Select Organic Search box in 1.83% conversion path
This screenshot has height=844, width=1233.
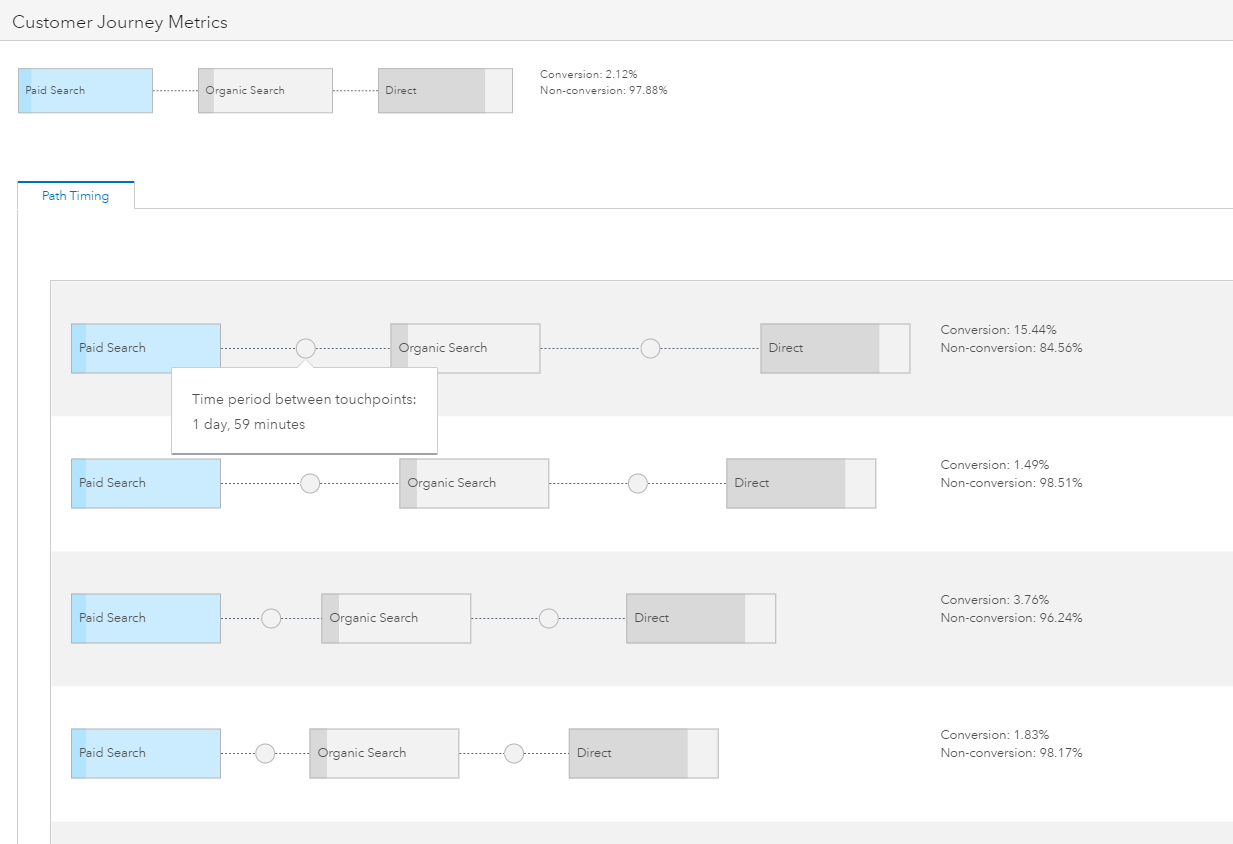point(384,753)
